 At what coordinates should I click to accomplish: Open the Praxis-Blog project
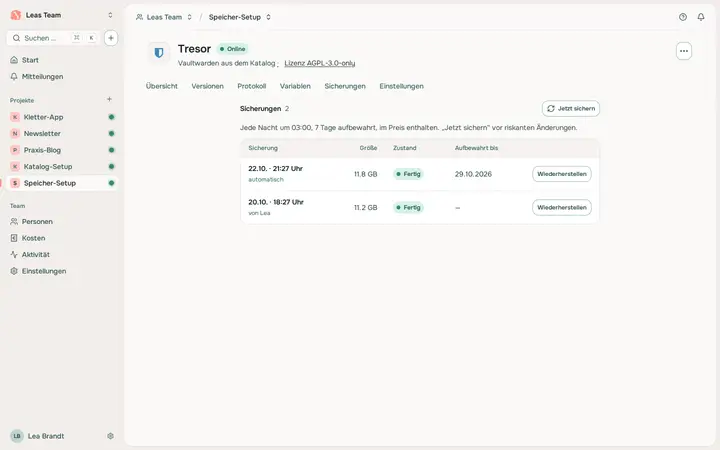pyautogui.click(x=62, y=150)
